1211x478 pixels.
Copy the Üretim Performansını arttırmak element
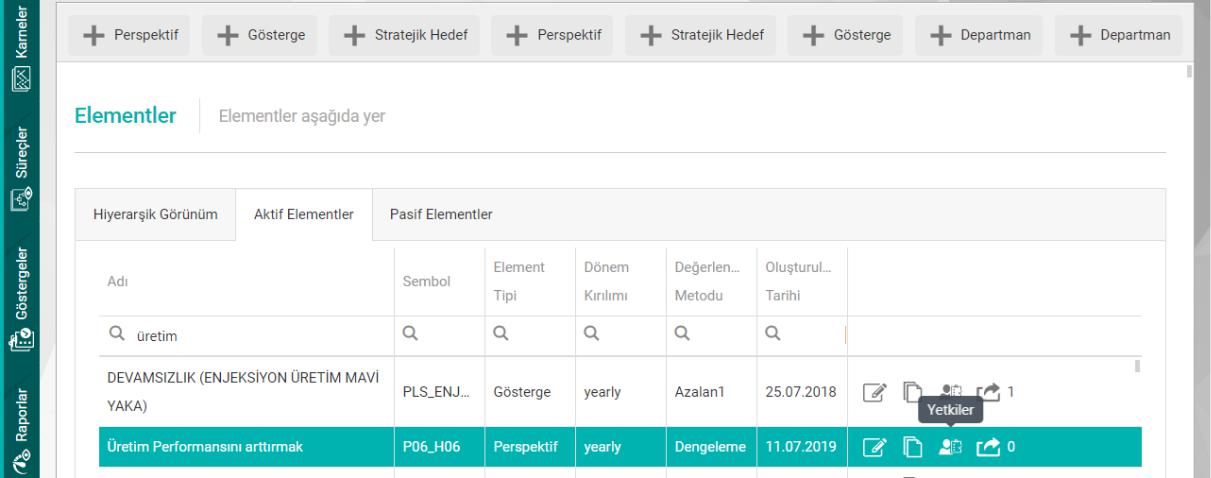[912, 446]
